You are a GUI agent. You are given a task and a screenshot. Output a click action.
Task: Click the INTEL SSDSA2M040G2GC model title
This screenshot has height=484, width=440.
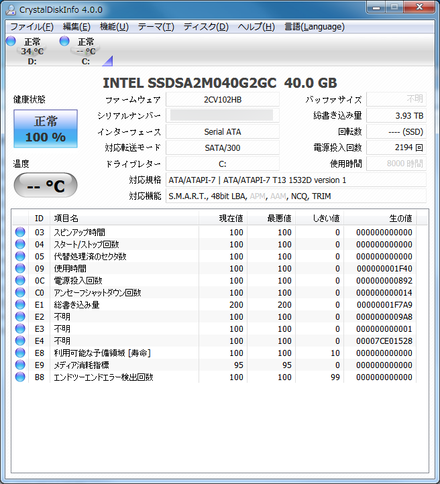(189, 83)
